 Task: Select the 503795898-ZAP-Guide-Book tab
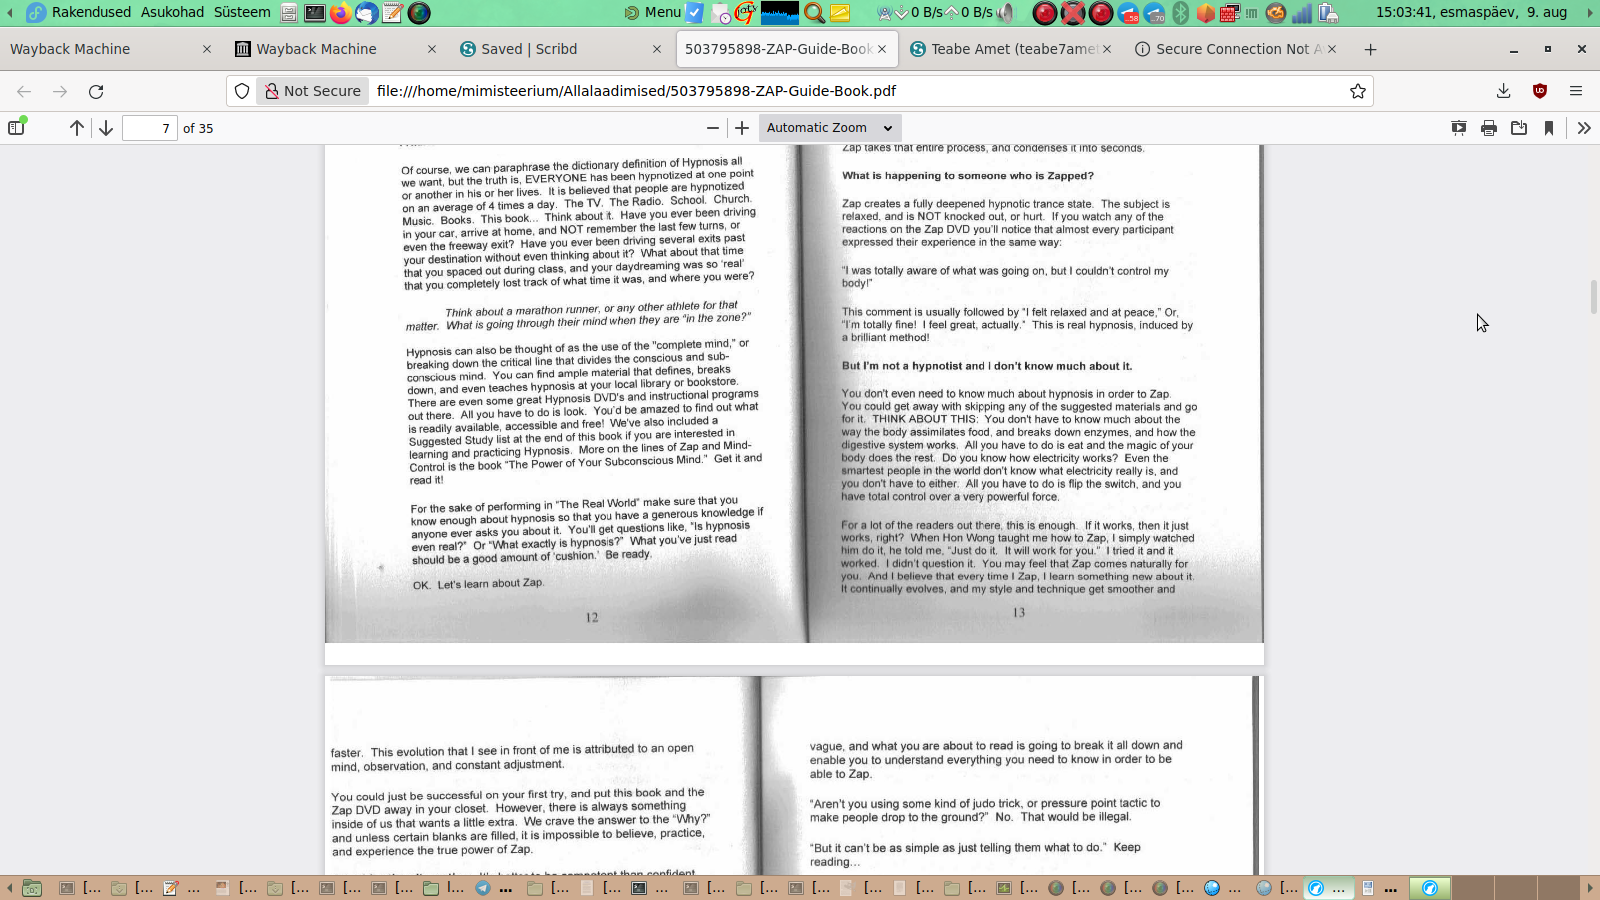coord(786,49)
